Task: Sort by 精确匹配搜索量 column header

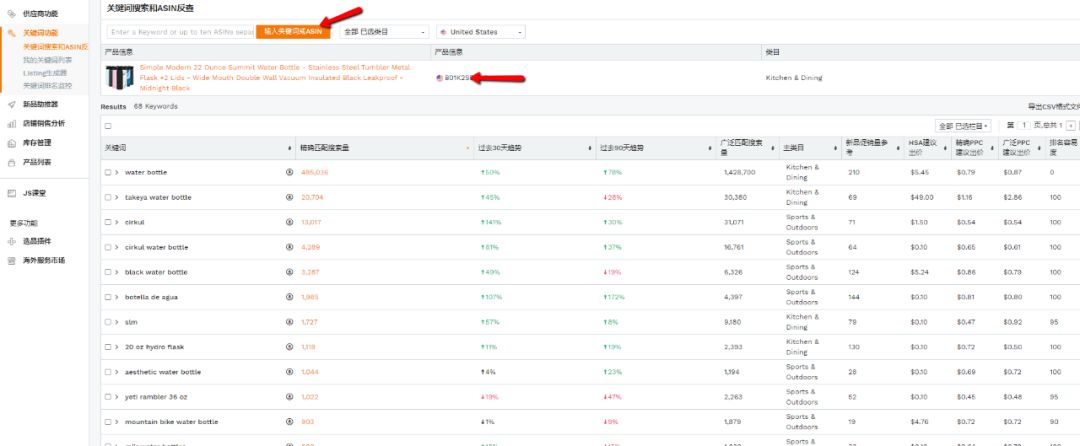Action: coord(324,148)
